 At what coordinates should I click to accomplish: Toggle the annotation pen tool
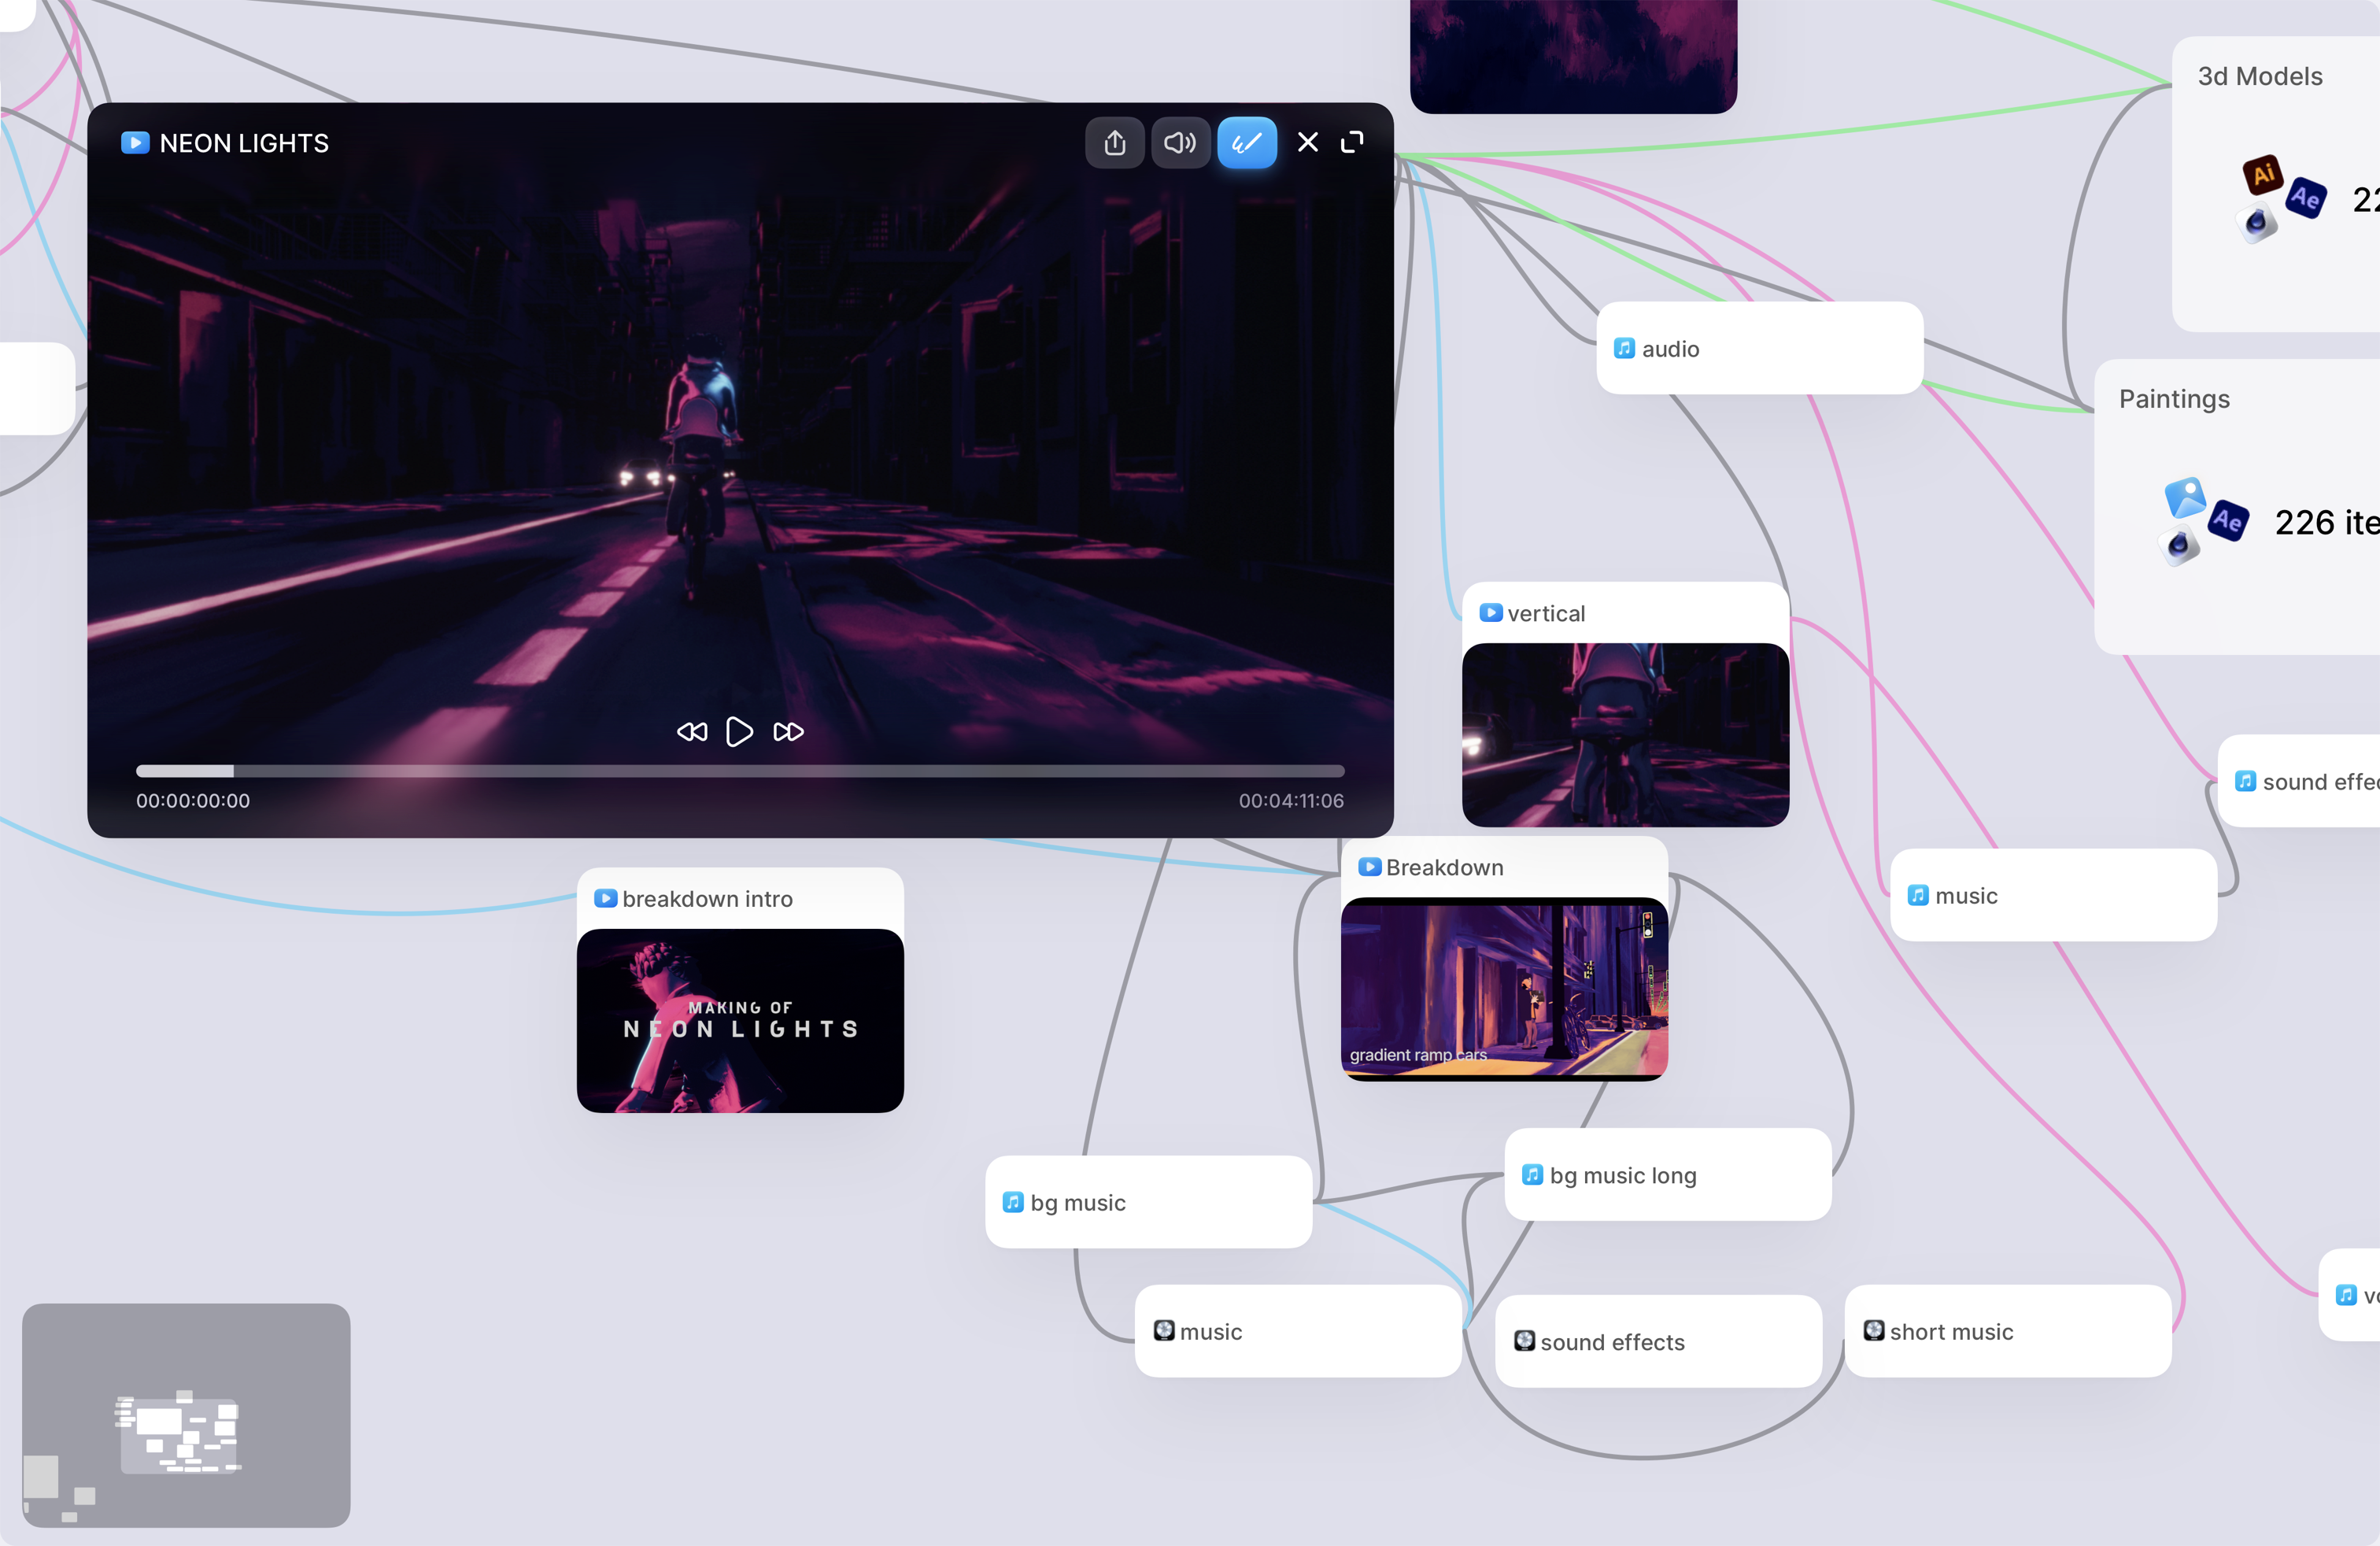pyautogui.click(x=1246, y=143)
